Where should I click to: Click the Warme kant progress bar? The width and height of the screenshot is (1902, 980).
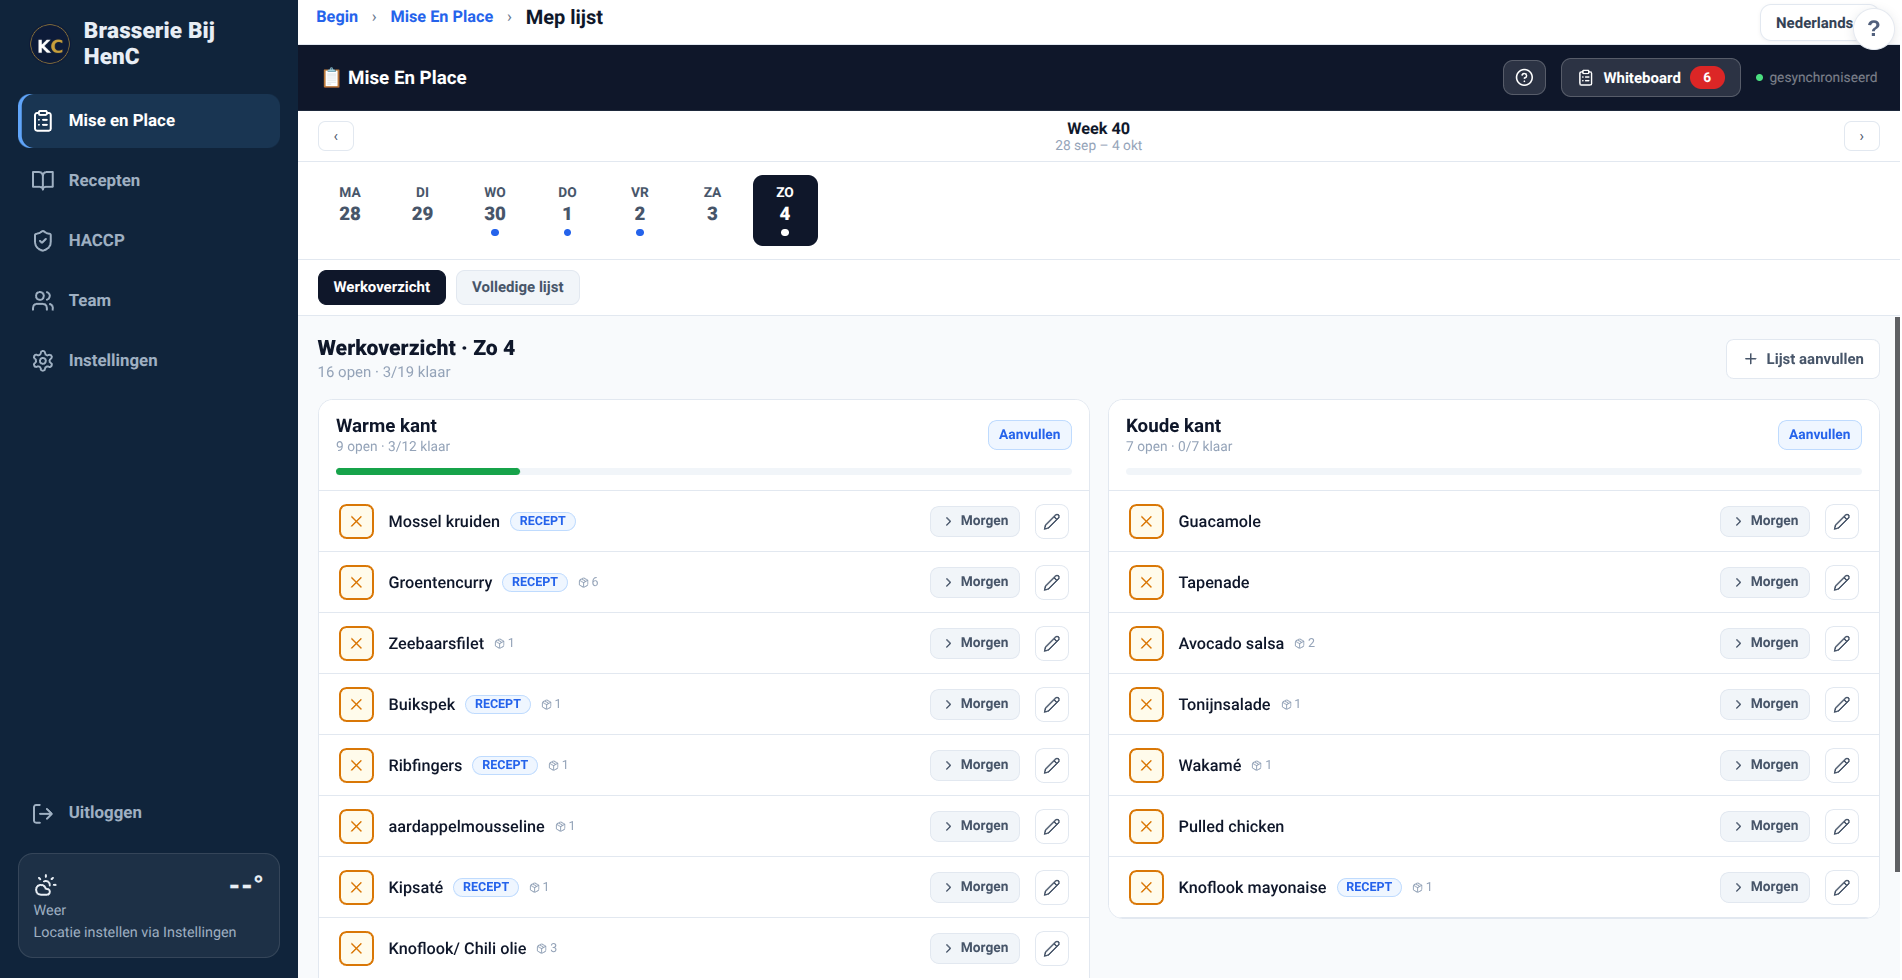click(704, 471)
